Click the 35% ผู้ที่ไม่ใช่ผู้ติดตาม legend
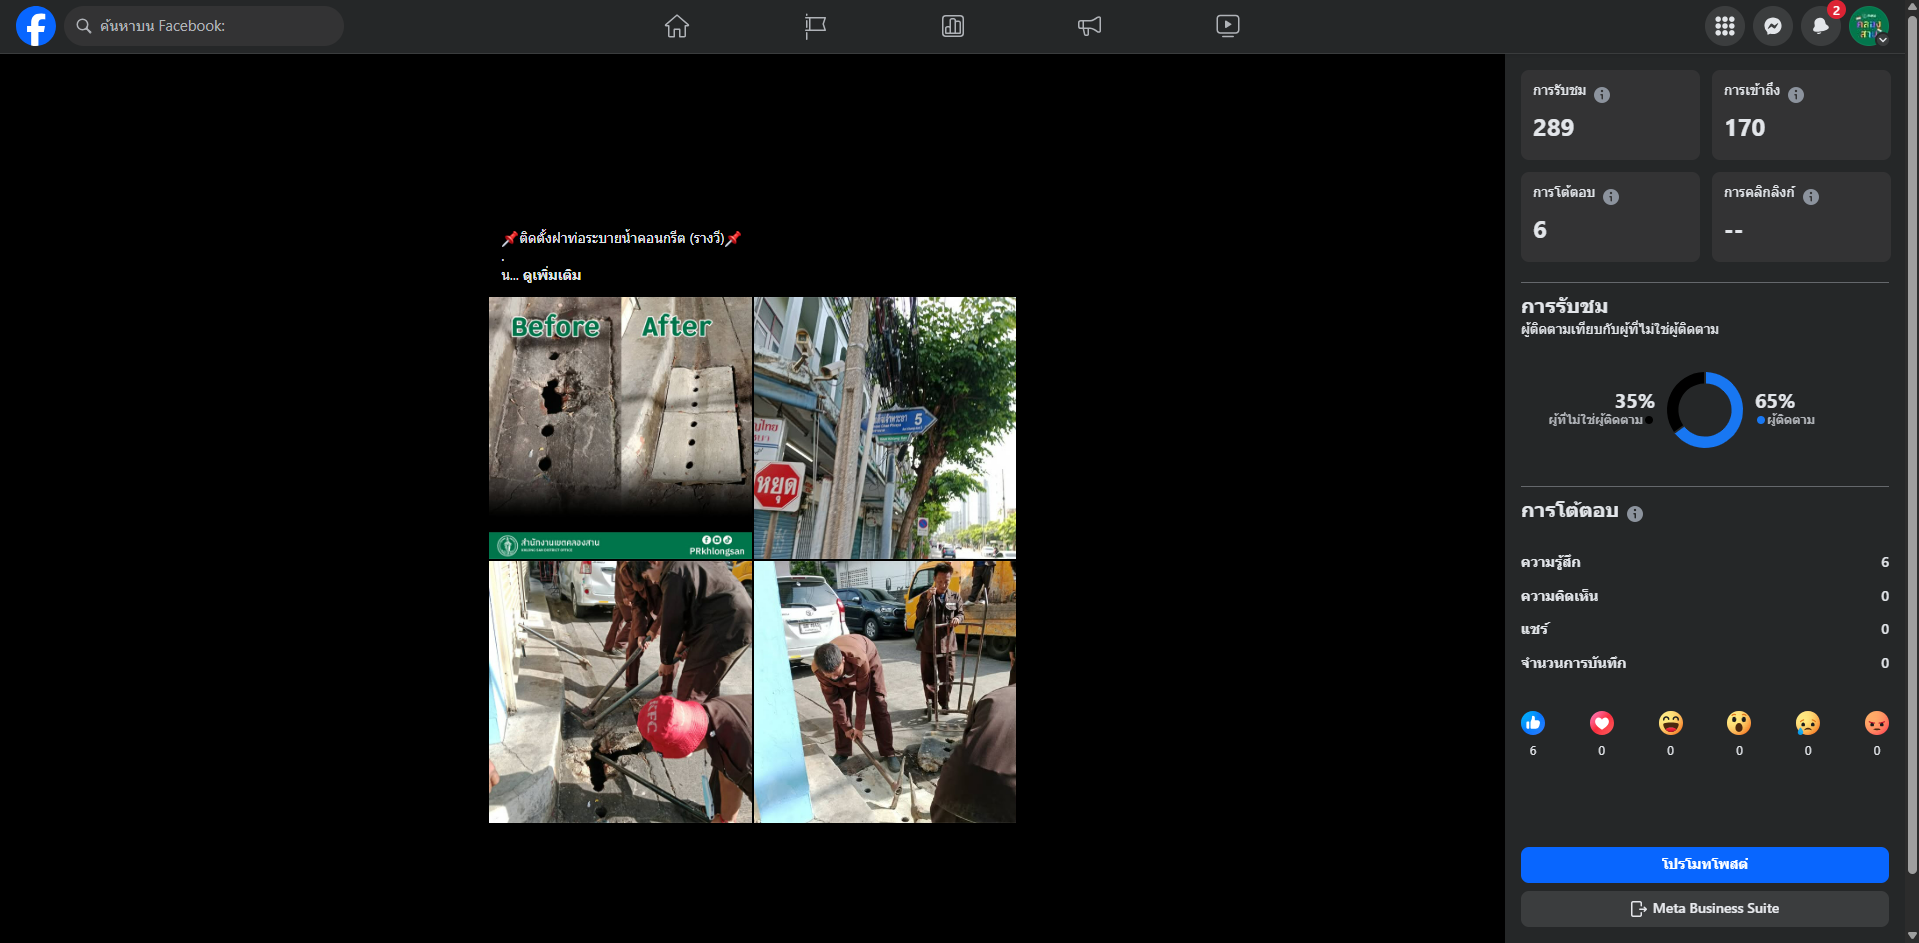 tap(1601, 409)
